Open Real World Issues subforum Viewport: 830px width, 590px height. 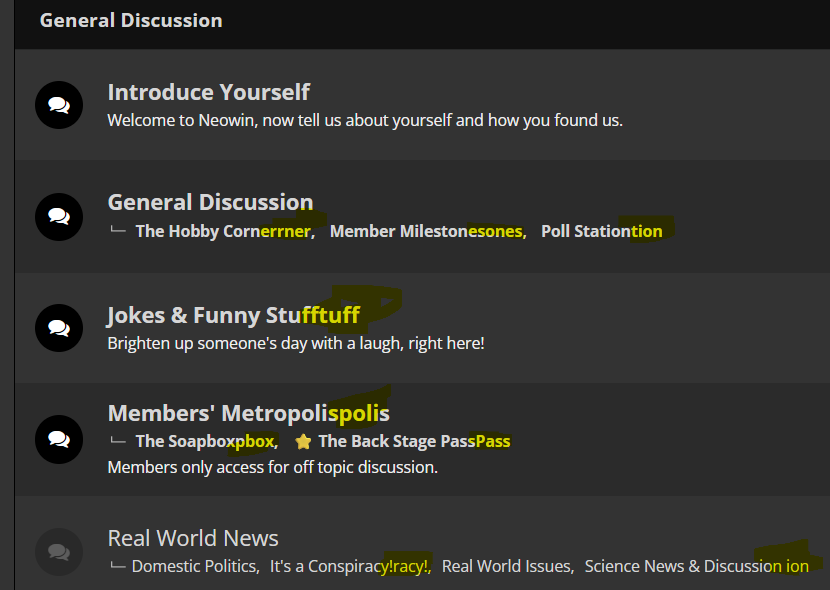tap(507, 566)
